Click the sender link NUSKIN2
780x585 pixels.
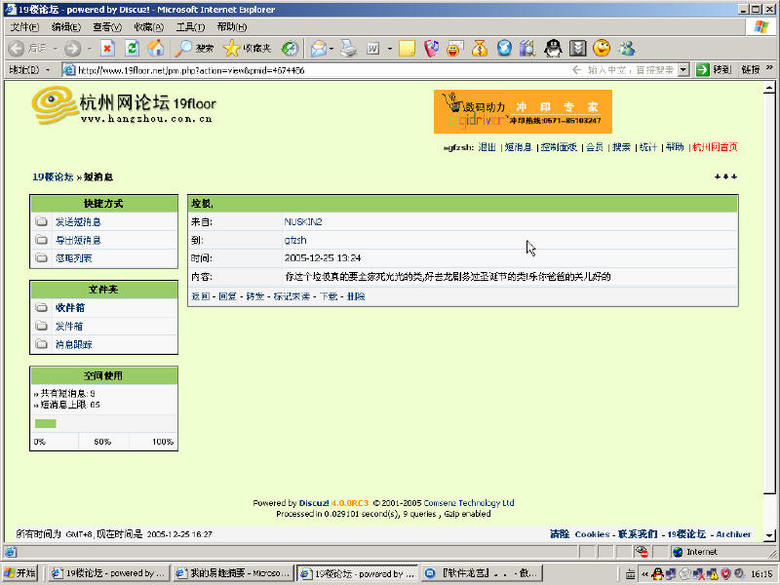coord(303,221)
